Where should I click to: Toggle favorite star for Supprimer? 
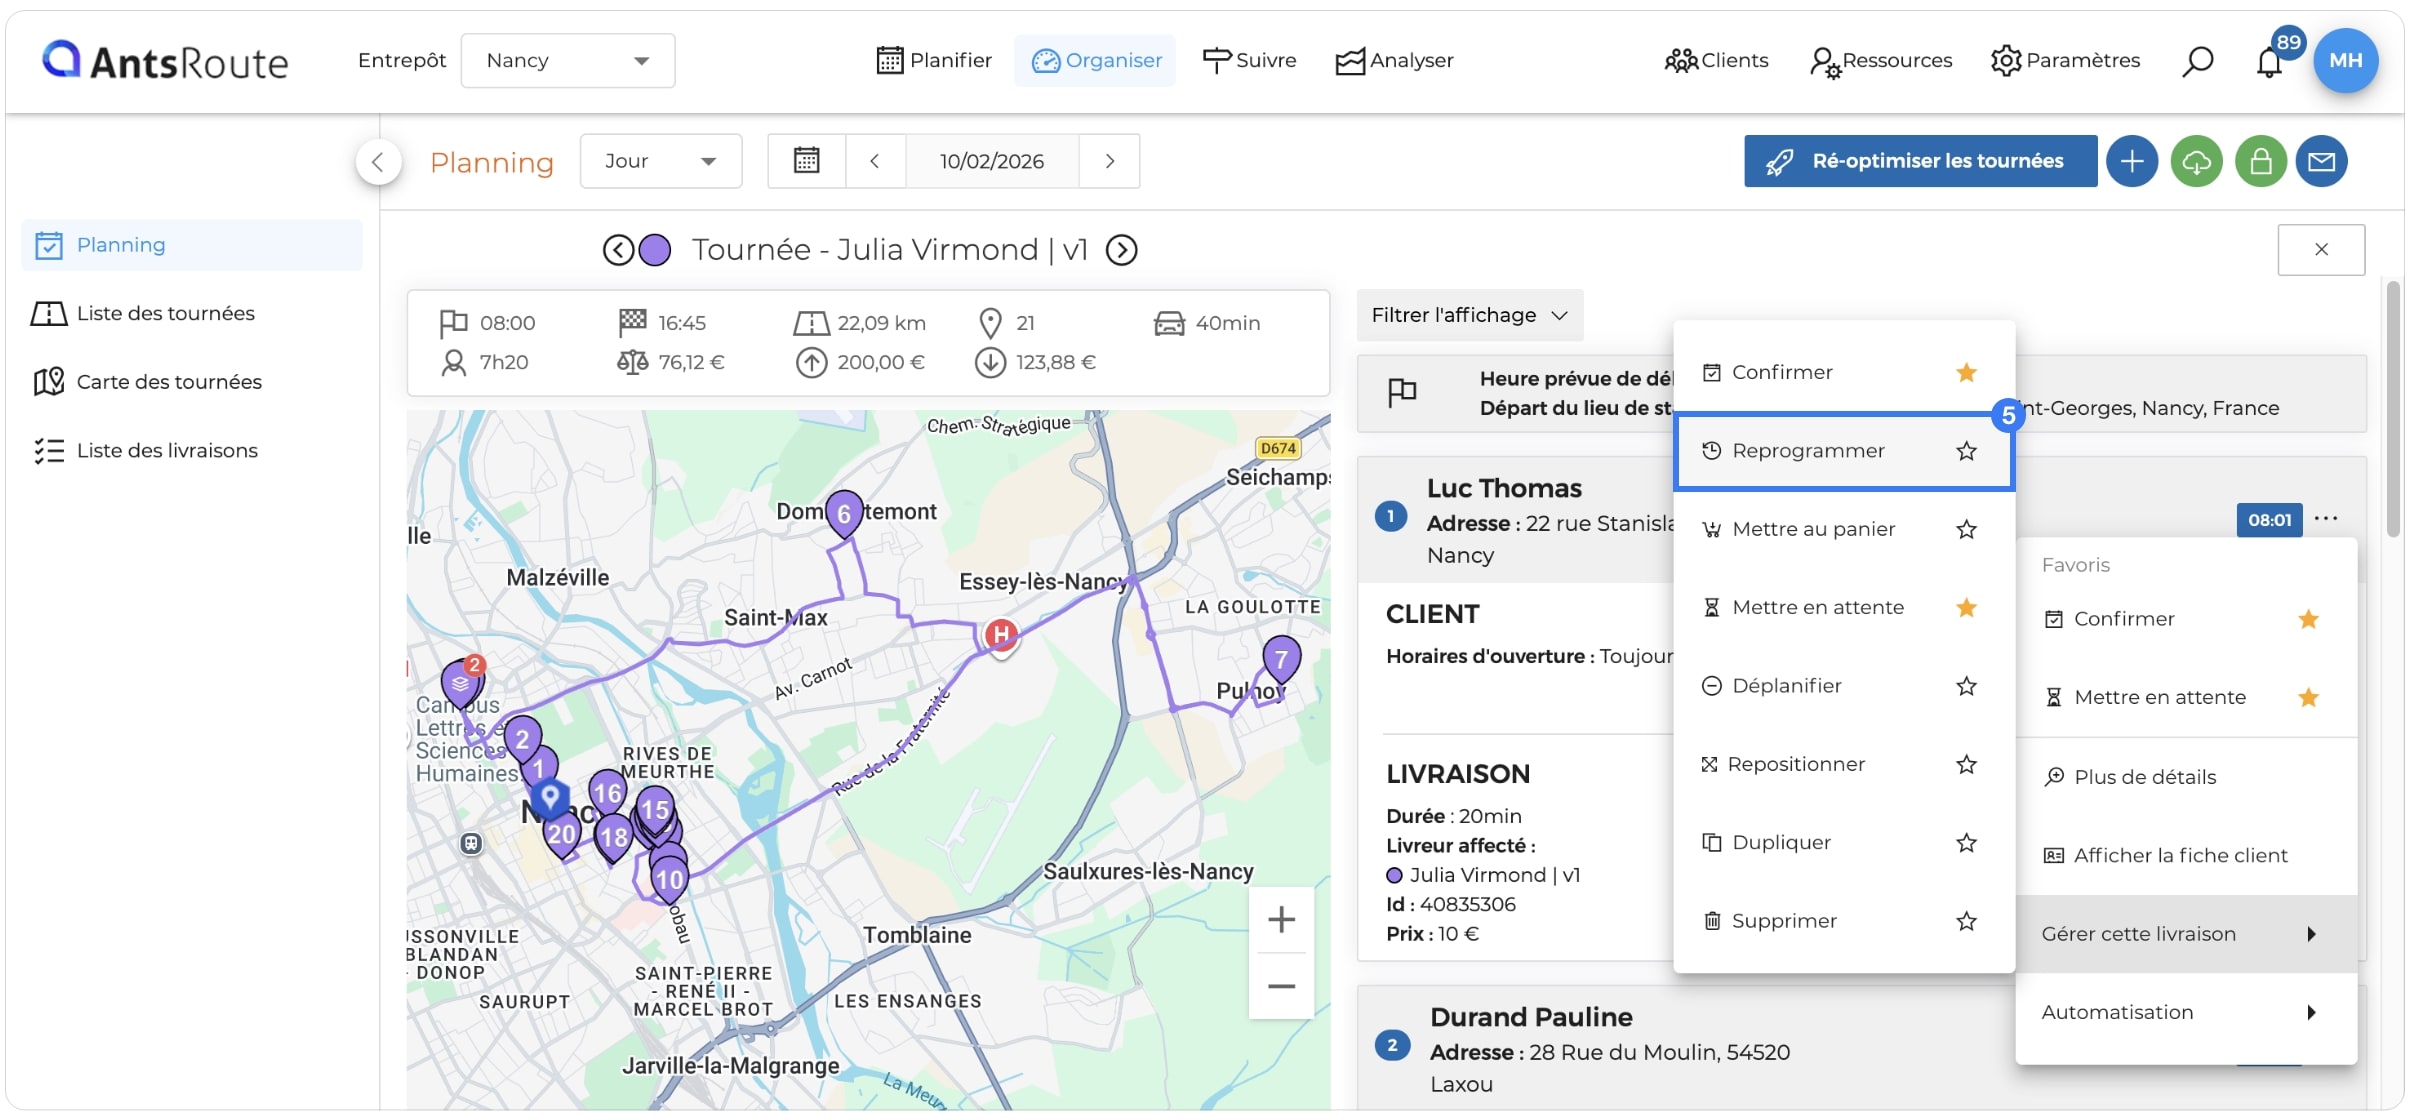point(1966,921)
